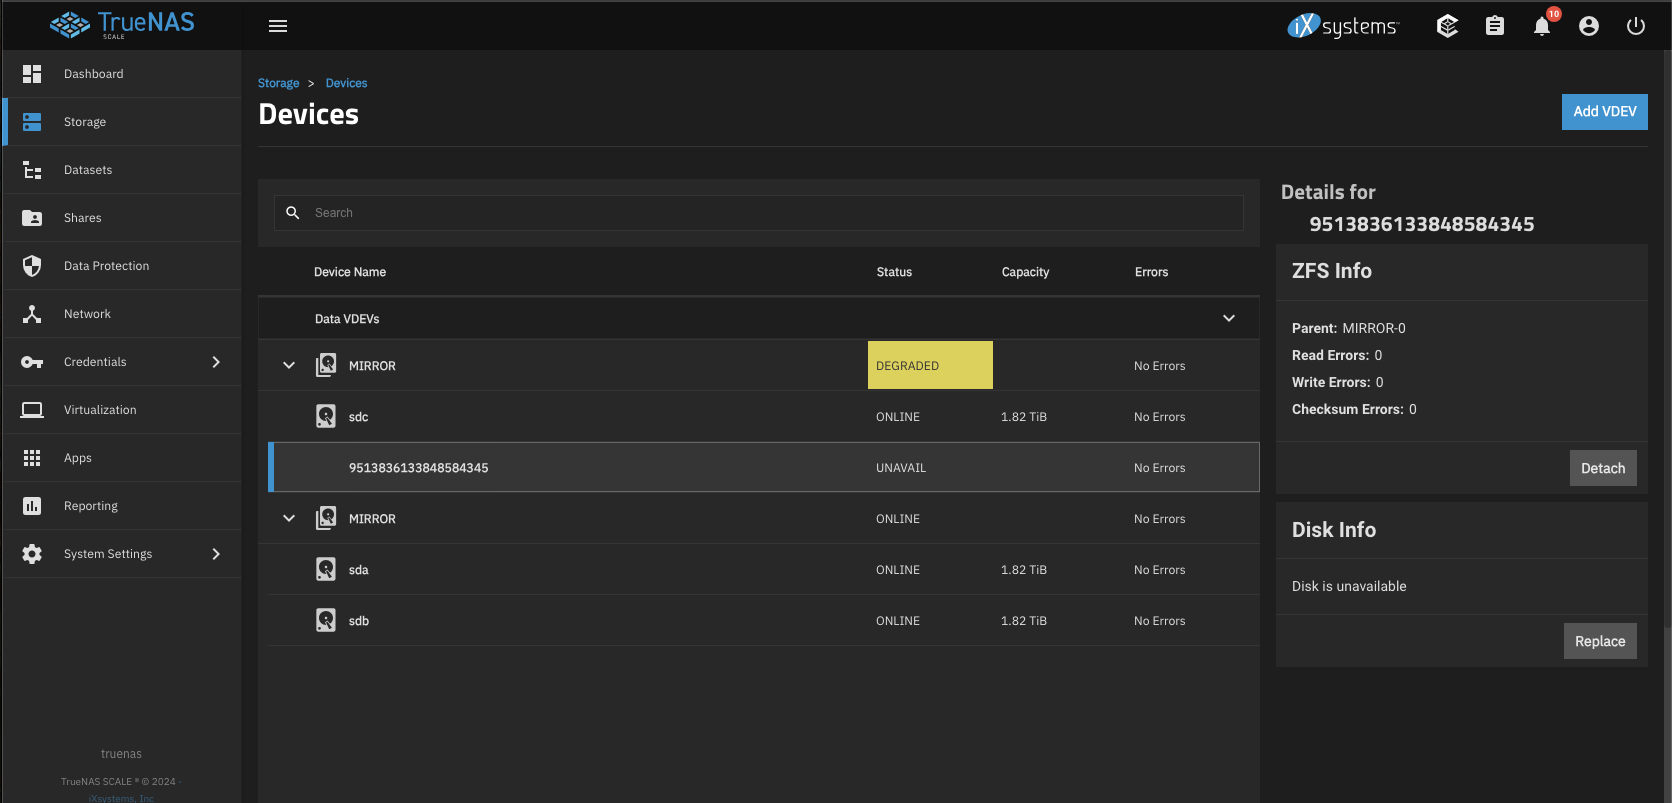Collapse the online MIRROR vdev
The image size is (1672, 803).
pyautogui.click(x=289, y=518)
